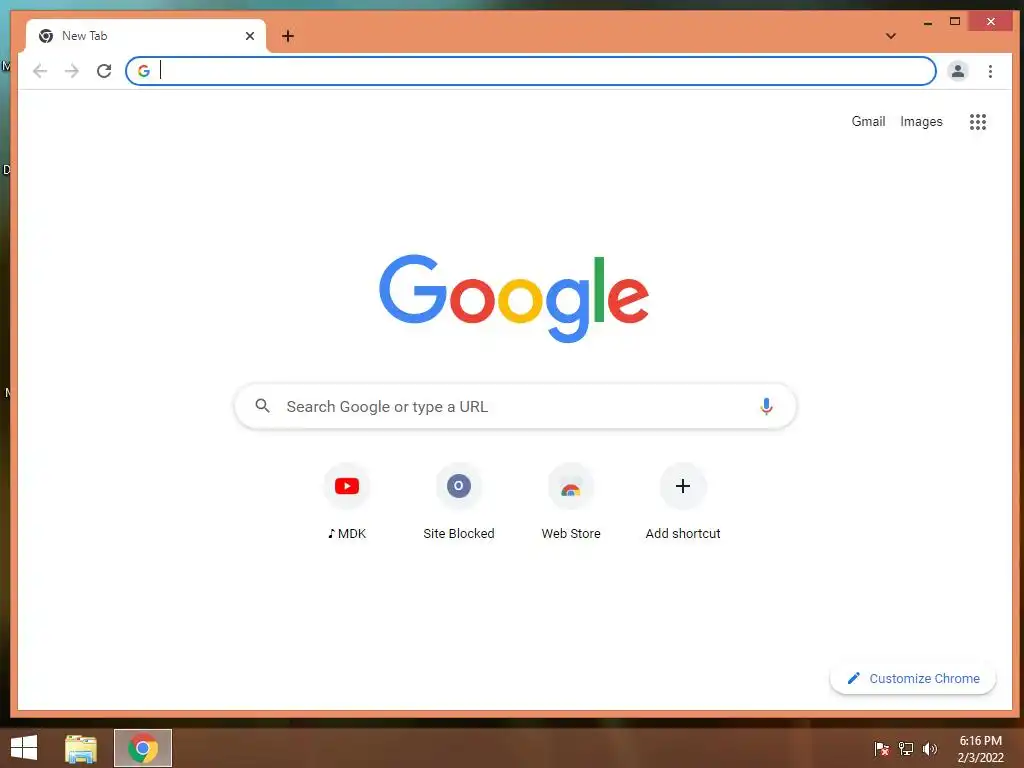Image resolution: width=1024 pixels, height=768 pixels.
Task: Open the Chrome three-dot menu
Action: [990, 71]
